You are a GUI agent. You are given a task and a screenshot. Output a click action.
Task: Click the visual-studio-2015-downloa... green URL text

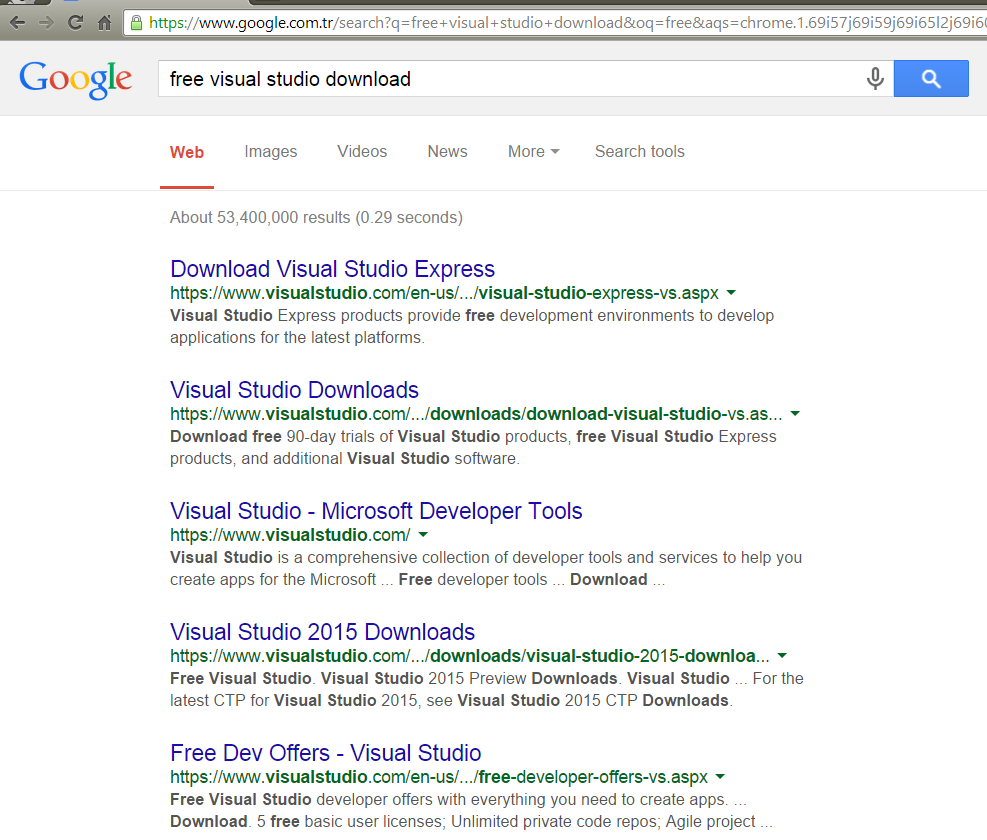click(x=470, y=656)
